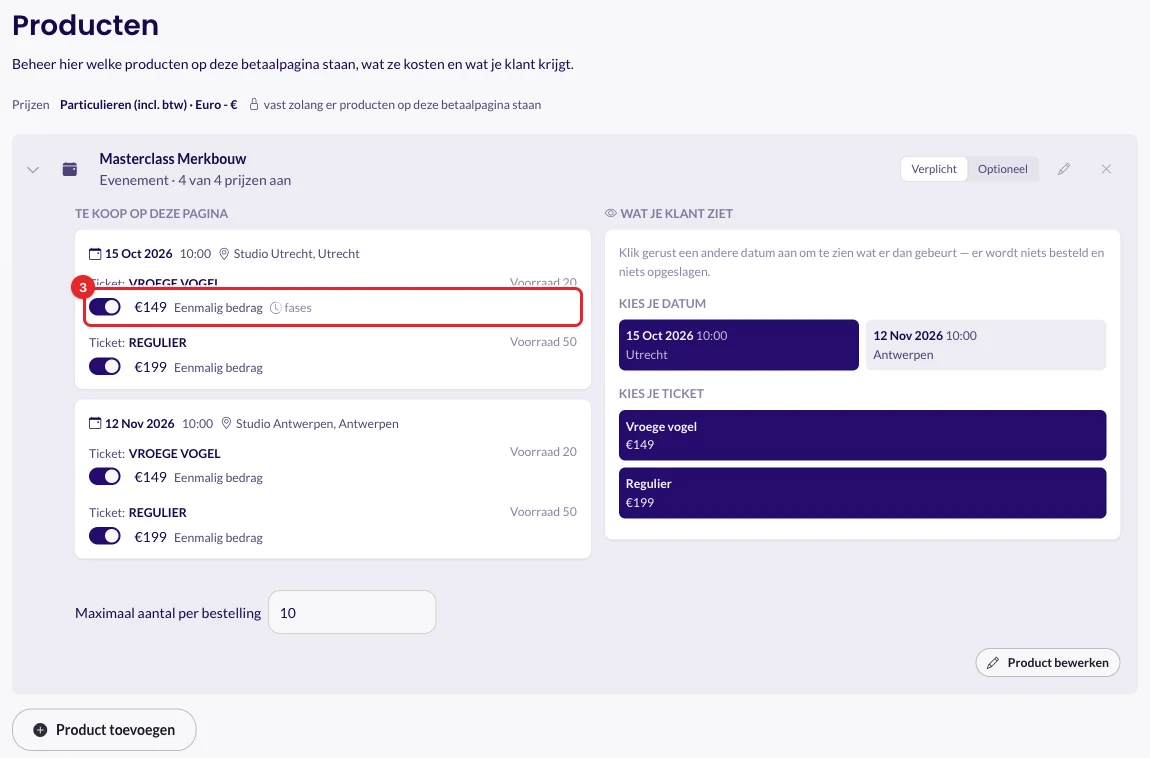Image resolution: width=1150 pixels, height=758 pixels.
Task: Click the pencil icon in Product bewerken
Action: coord(993,663)
